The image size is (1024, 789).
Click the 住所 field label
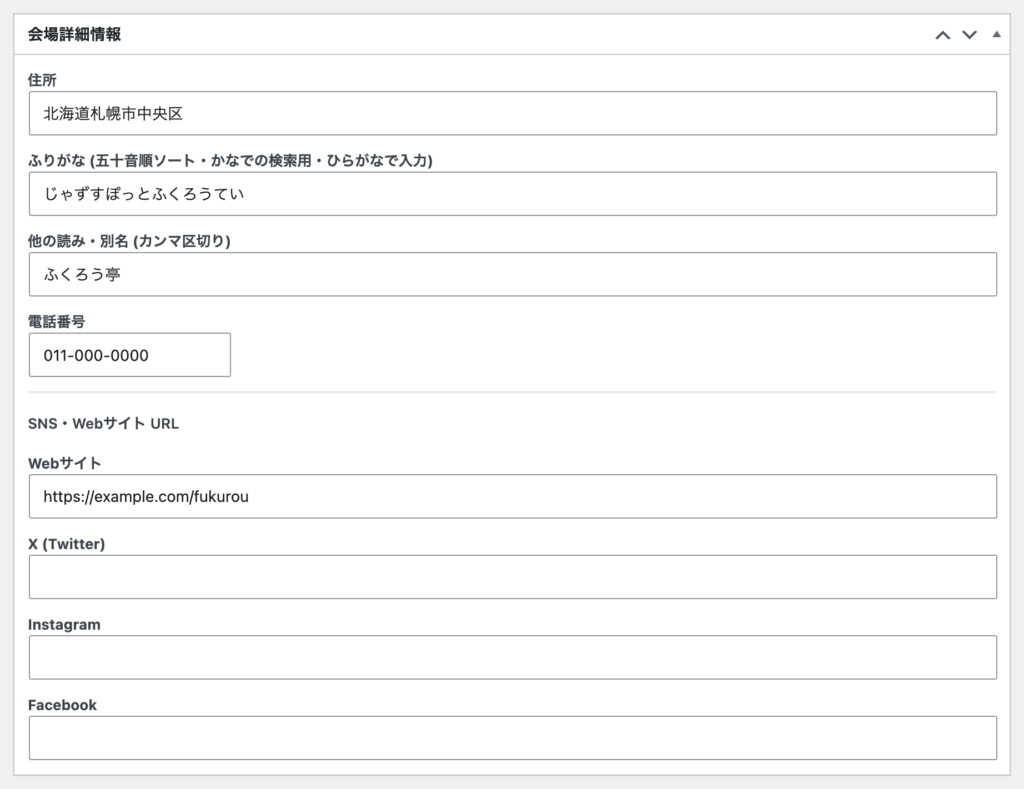42,80
